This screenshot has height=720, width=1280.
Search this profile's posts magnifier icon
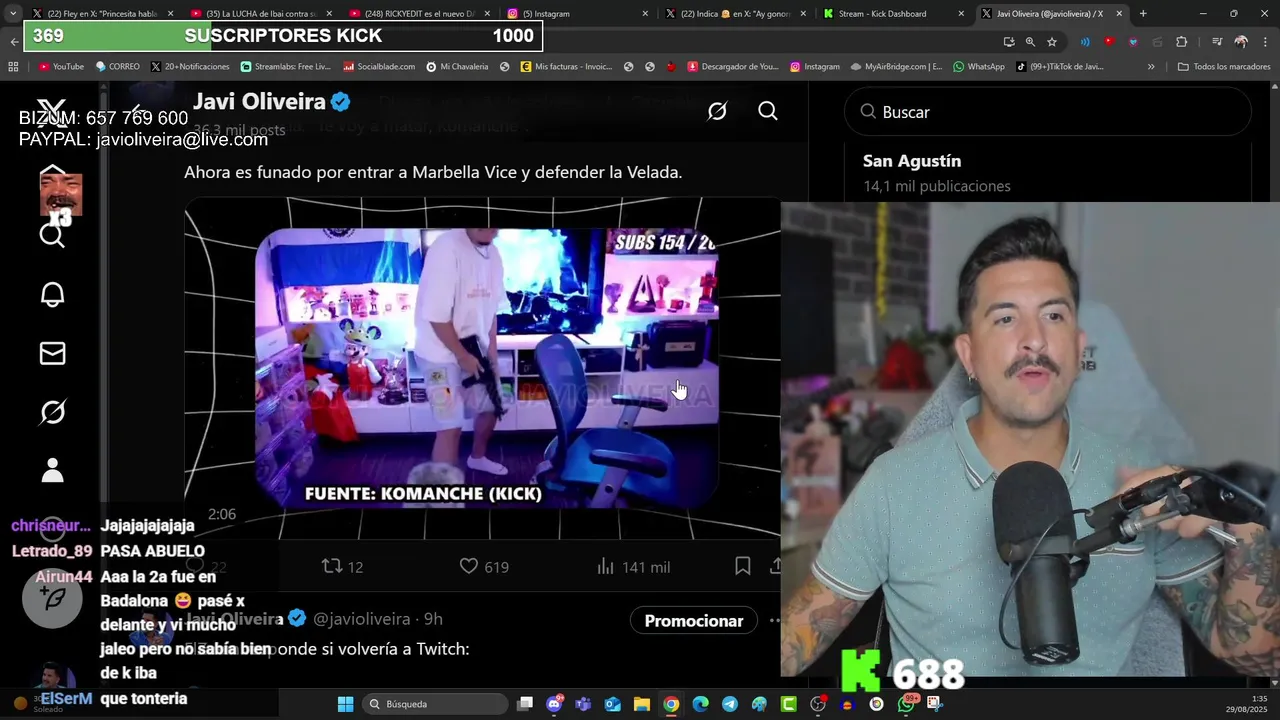click(768, 111)
